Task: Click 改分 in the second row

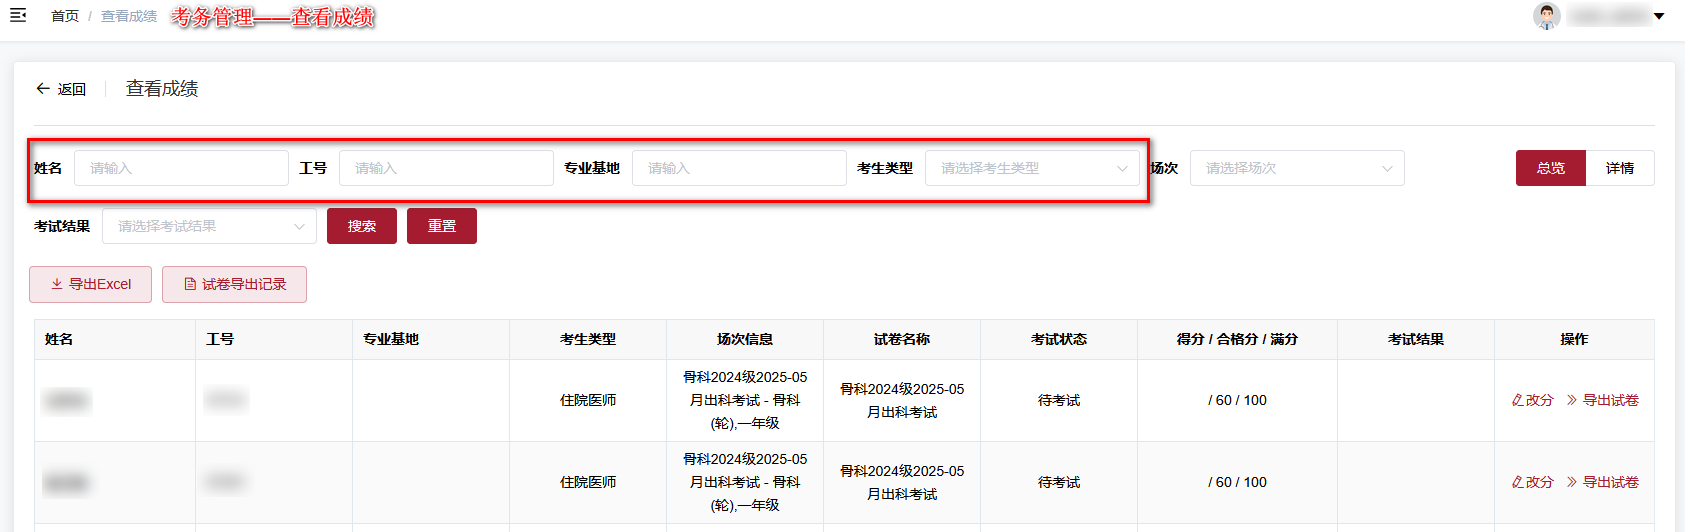Action: pos(1532,482)
